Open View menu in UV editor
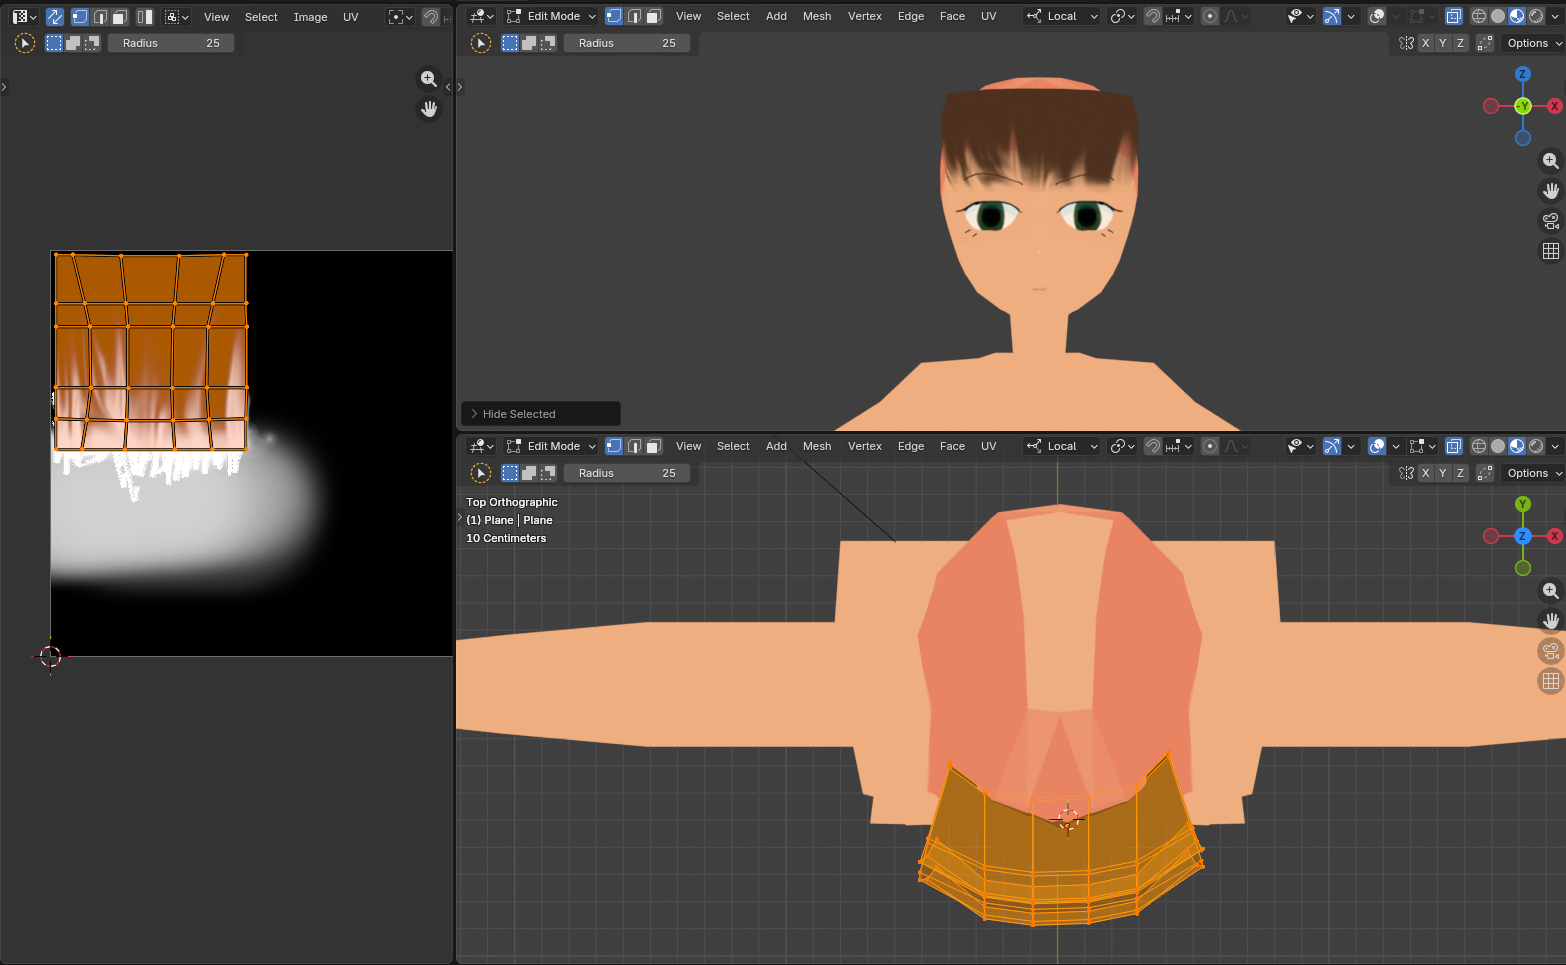Viewport: 1566px width, 965px height. (x=216, y=16)
